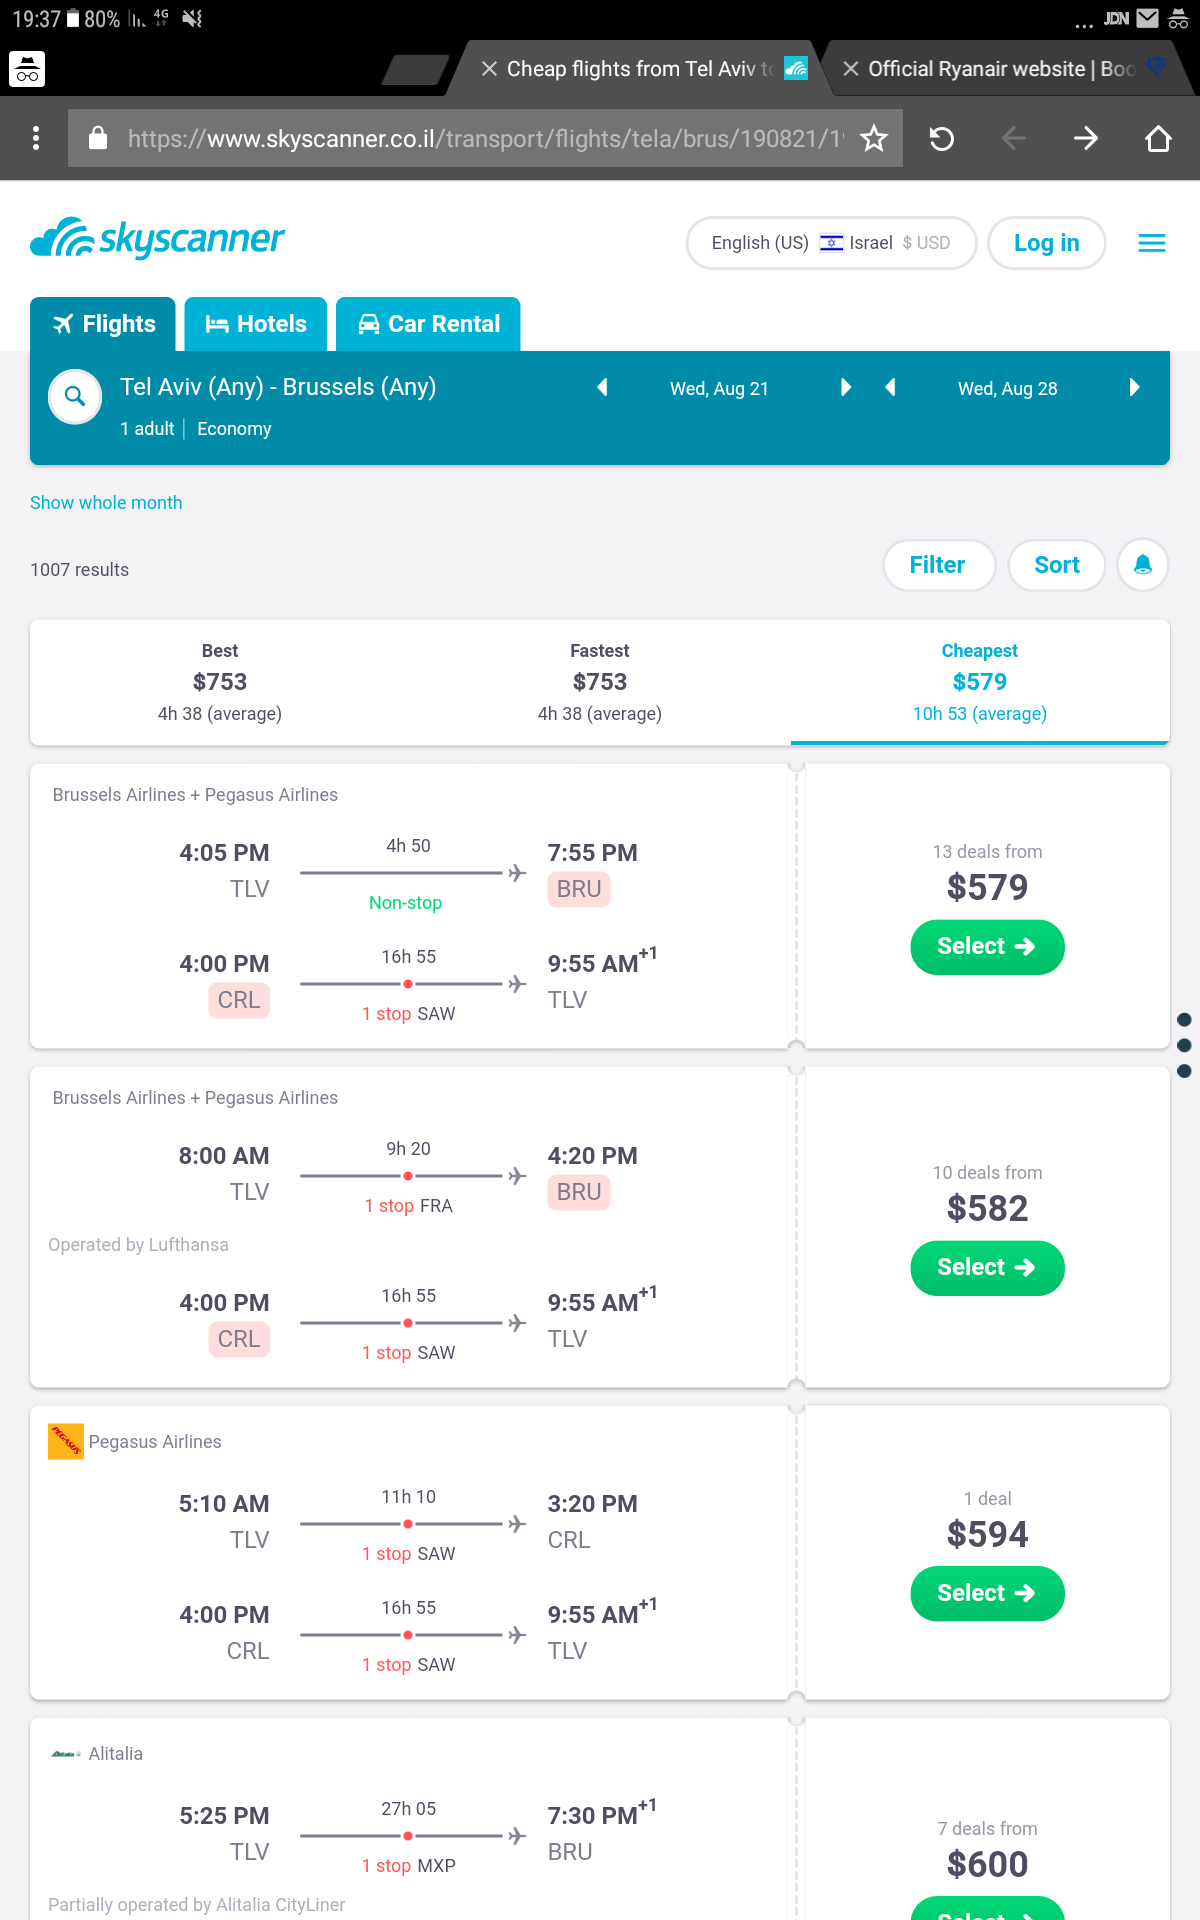
Task: Open the browser three-dot menu
Action: coord(36,138)
